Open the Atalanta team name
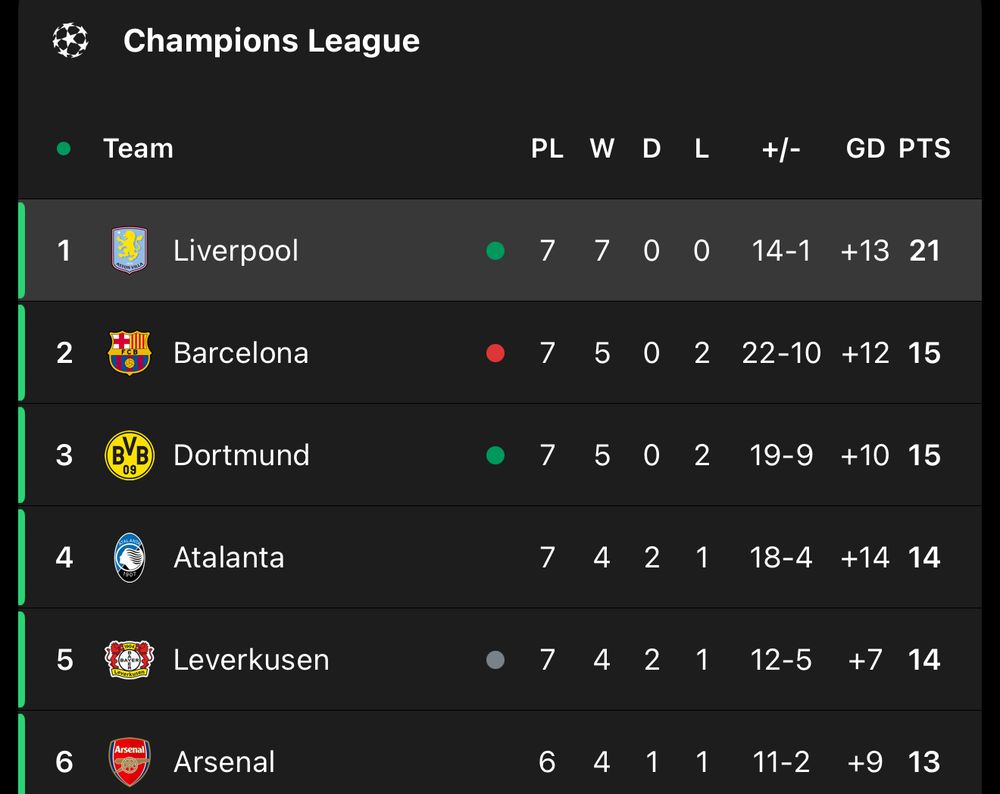 pyautogui.click(x=229, y=557)
